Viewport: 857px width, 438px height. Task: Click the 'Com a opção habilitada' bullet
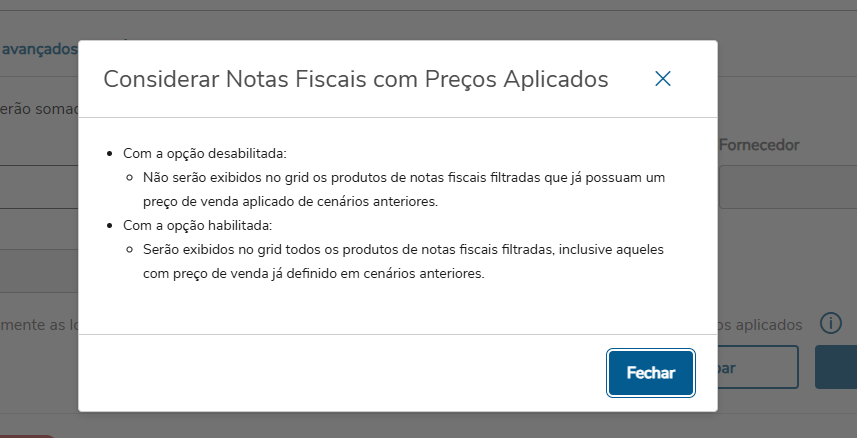[x=197, y=225]
